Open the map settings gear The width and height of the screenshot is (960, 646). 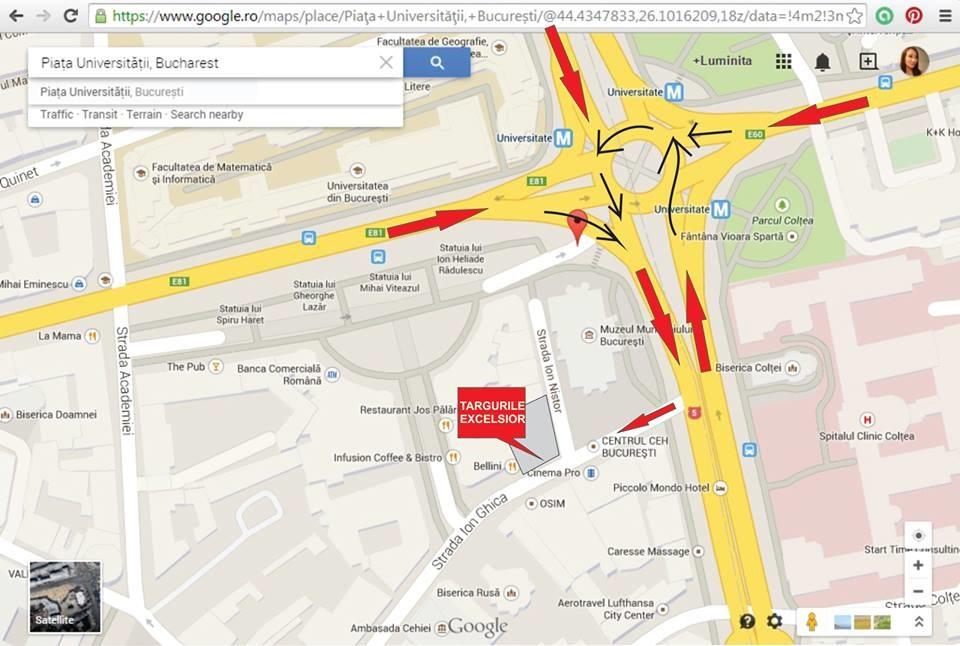[774, 622]
